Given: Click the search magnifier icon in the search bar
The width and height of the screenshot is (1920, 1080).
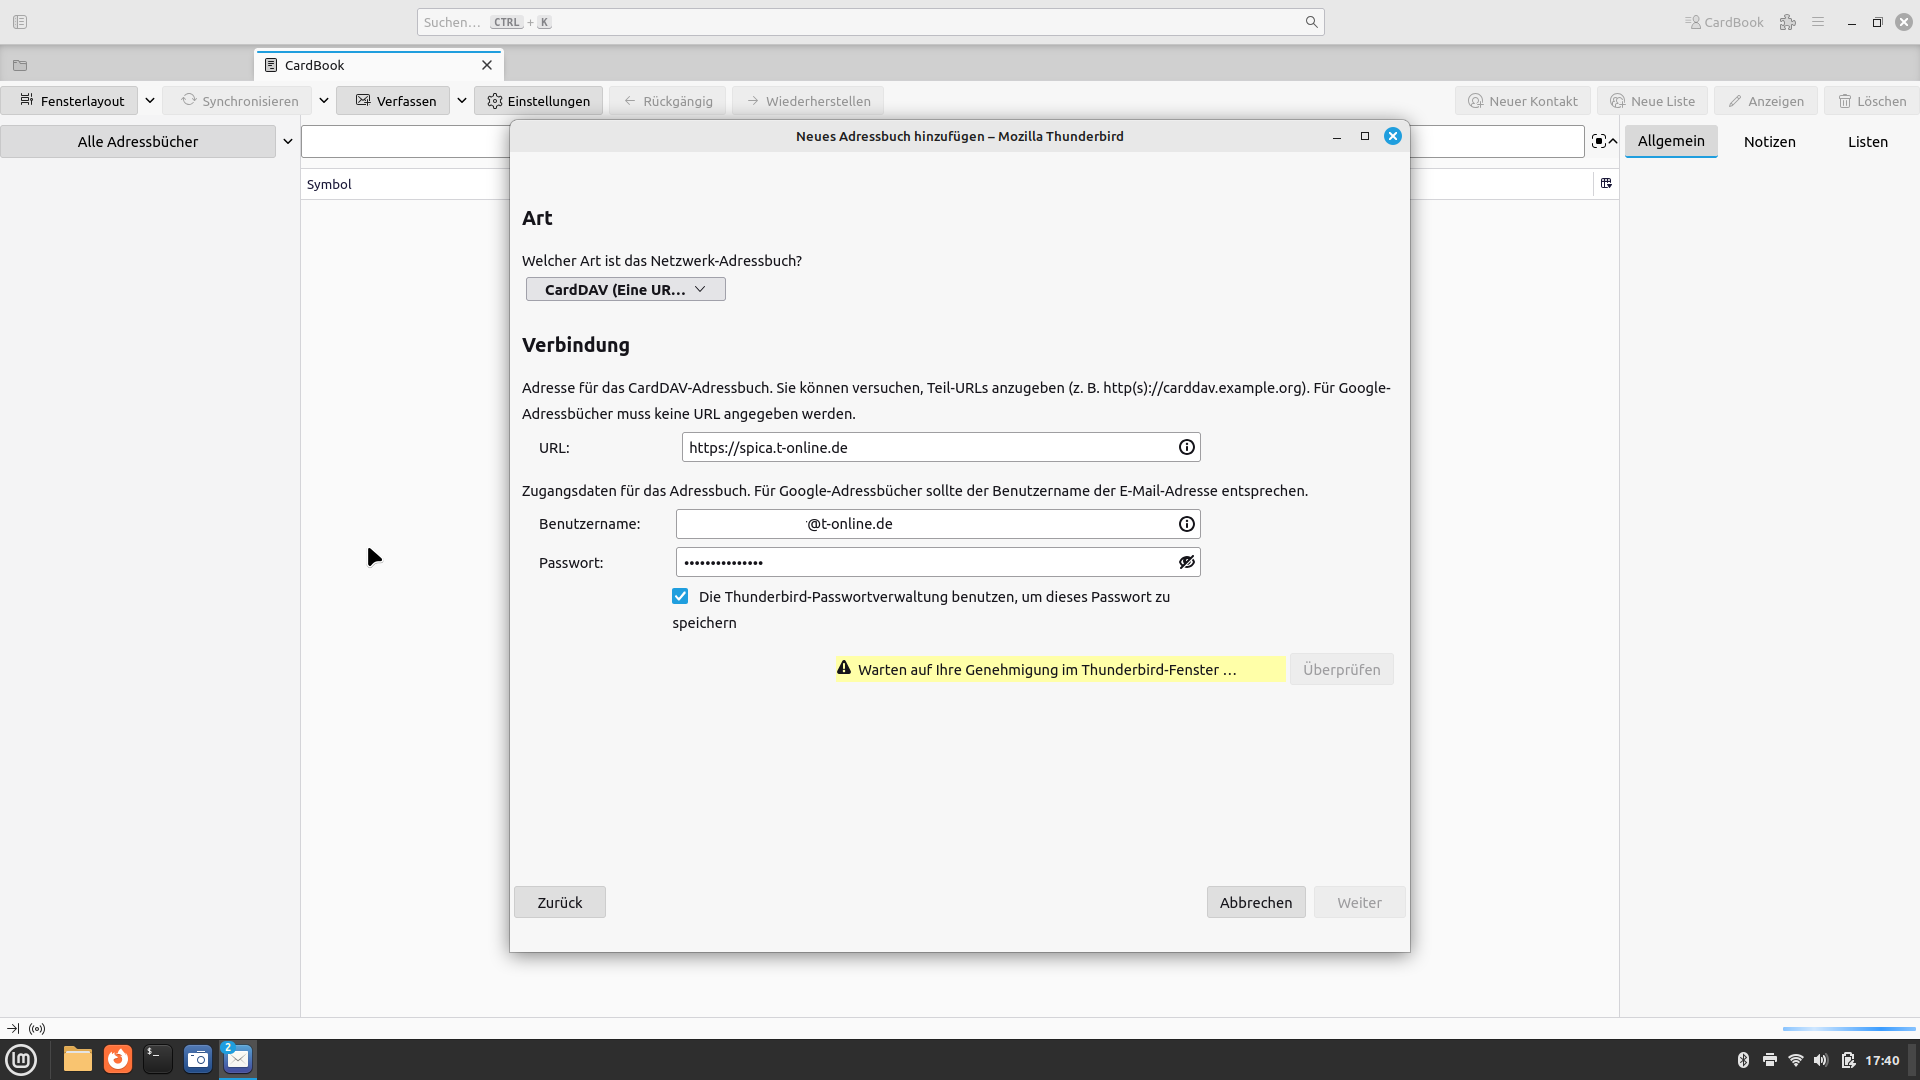Looking at the screenshot, I should pyautogui.click(x=1311, y=22).
